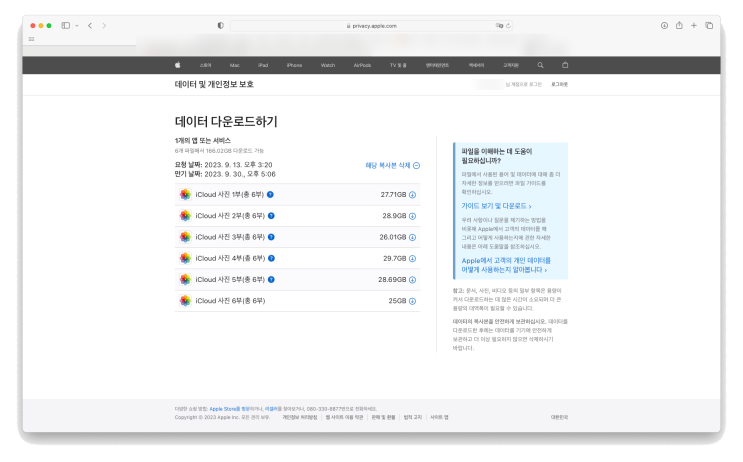Open the iPad navigation item
743x462 pixels.
[x=263, y=65]
